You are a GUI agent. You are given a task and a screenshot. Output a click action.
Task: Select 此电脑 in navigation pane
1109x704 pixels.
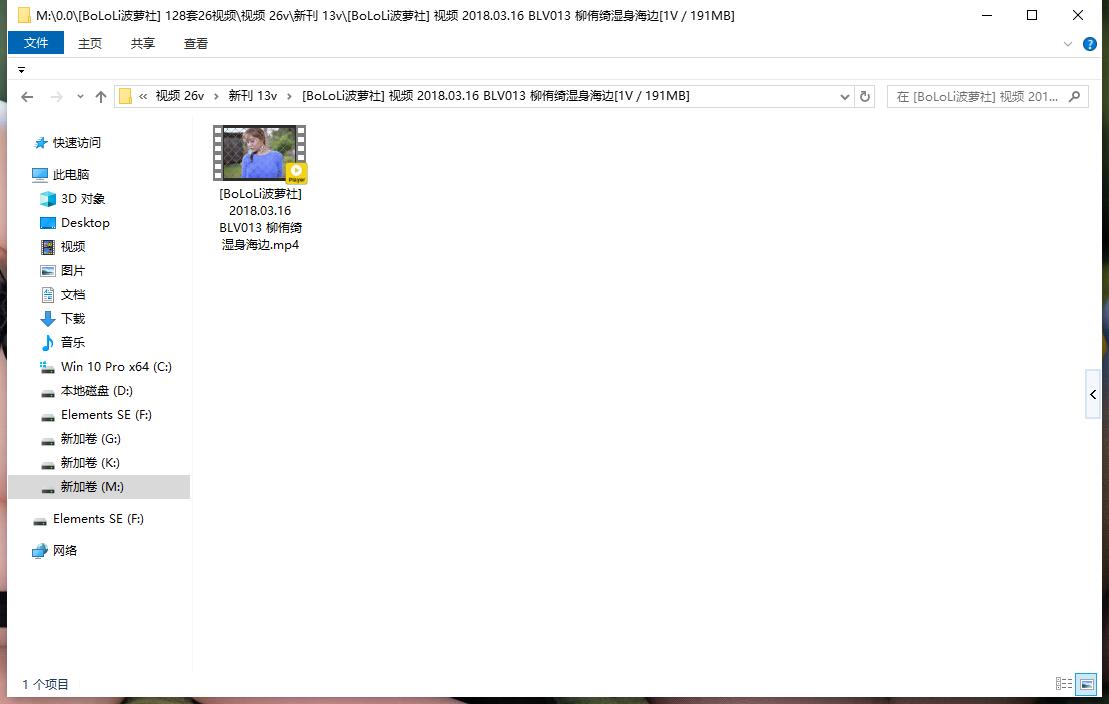(71, 174)
